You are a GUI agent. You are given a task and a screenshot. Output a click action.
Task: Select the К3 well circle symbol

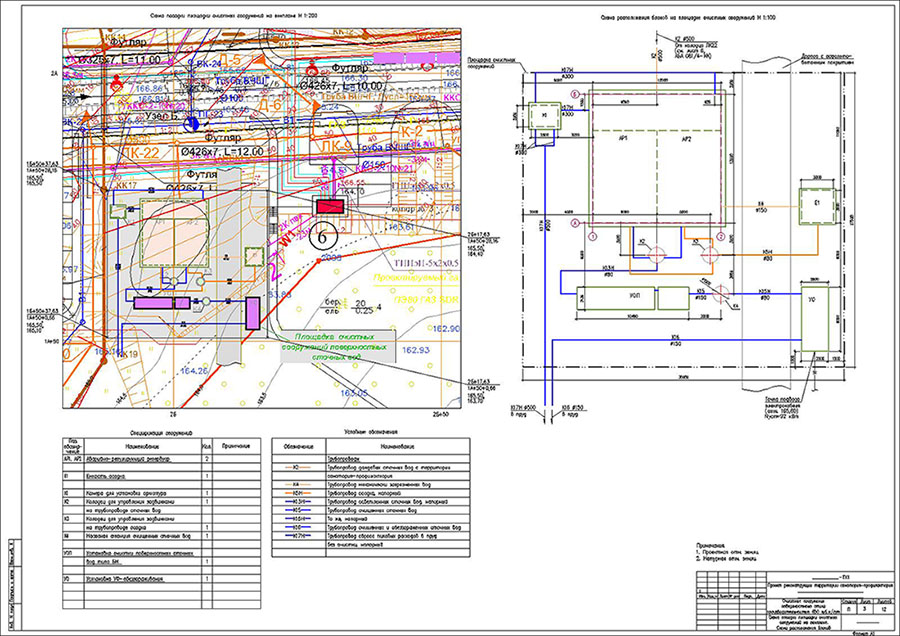(709, 254)
